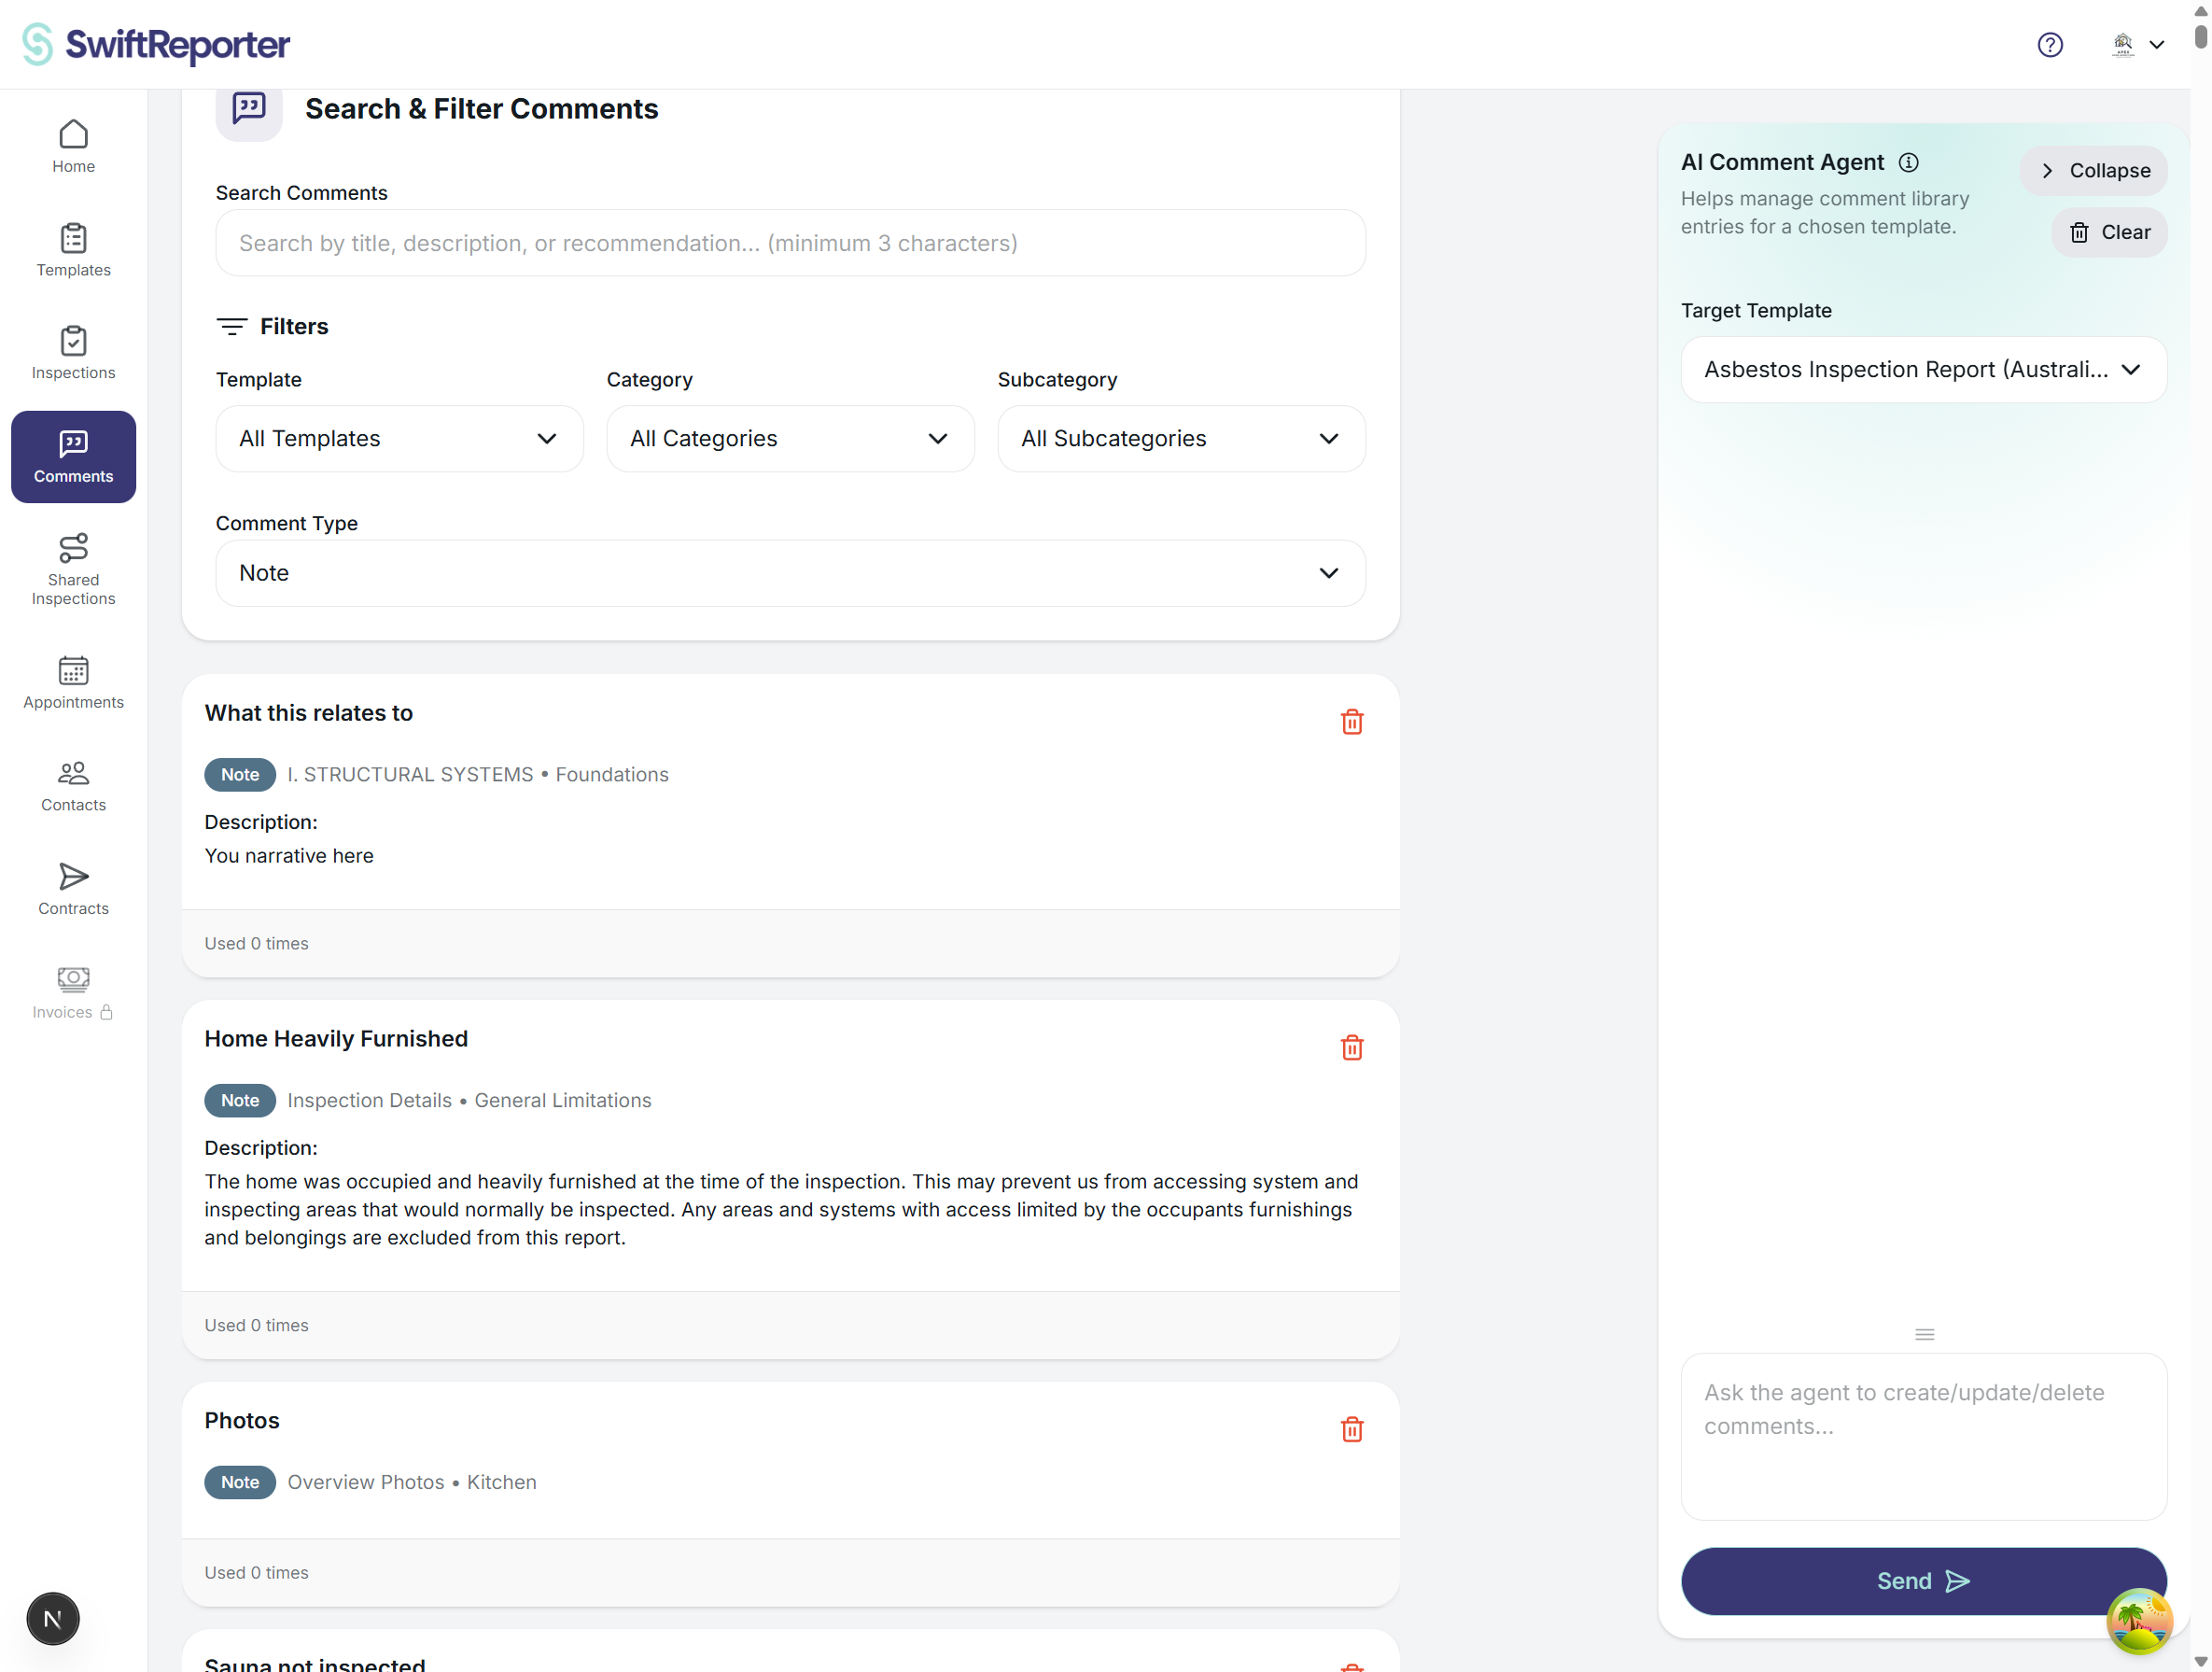2212x1672 pixels.
Task: Open the Contacts section
Action: (x=72, y=786)
